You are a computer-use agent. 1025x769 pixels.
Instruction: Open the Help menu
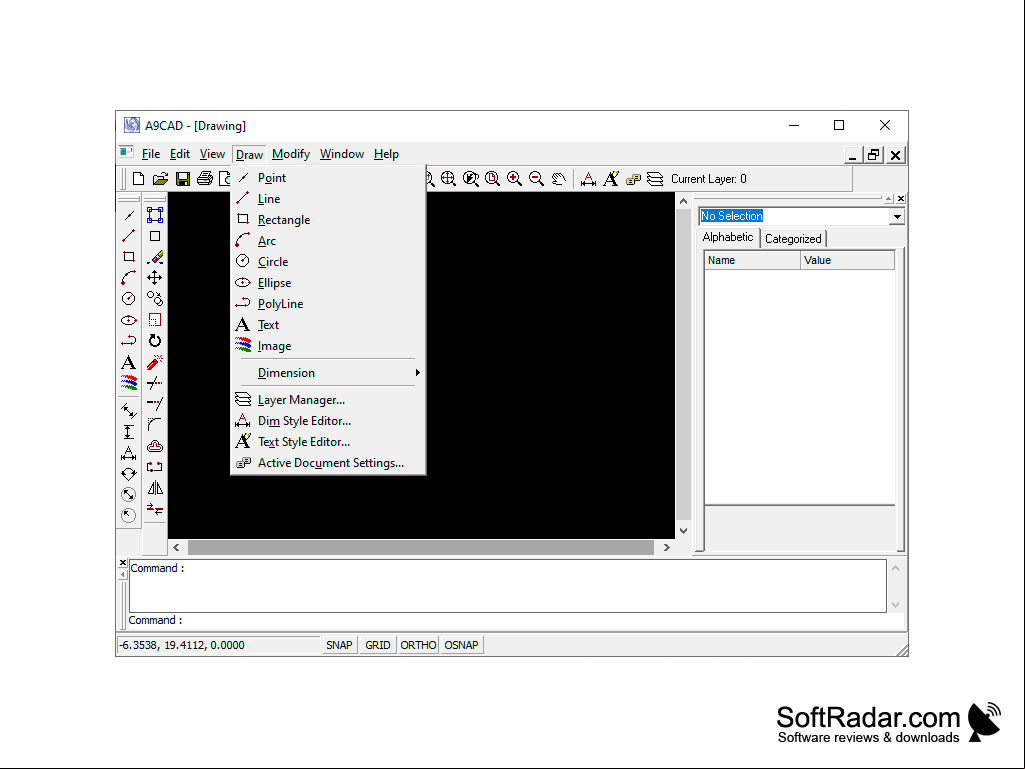click(386, 154)
